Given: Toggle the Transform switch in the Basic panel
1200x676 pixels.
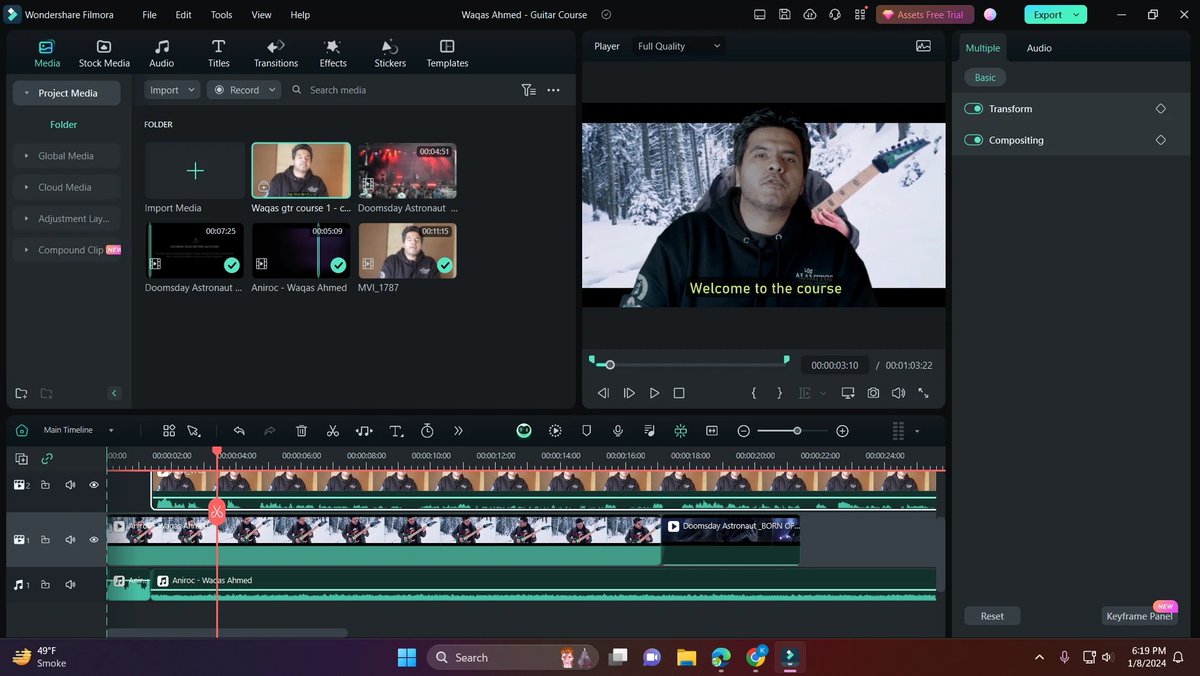Looking at the screenshot, I should (x=973, y=108).
